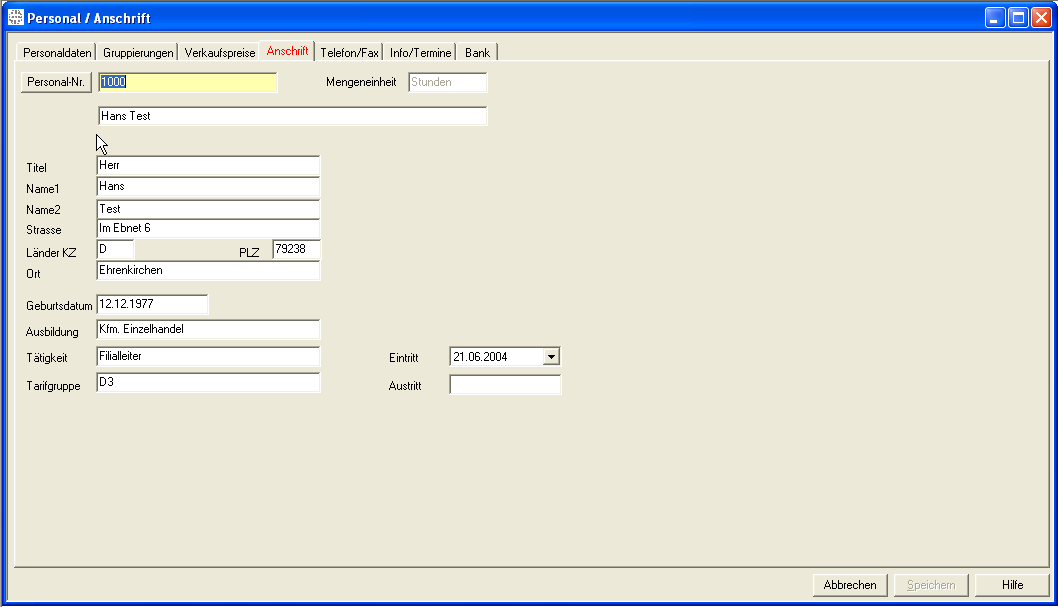Go to the Telefon/Fax tab
1058x607 pixels.
[349, 53]
